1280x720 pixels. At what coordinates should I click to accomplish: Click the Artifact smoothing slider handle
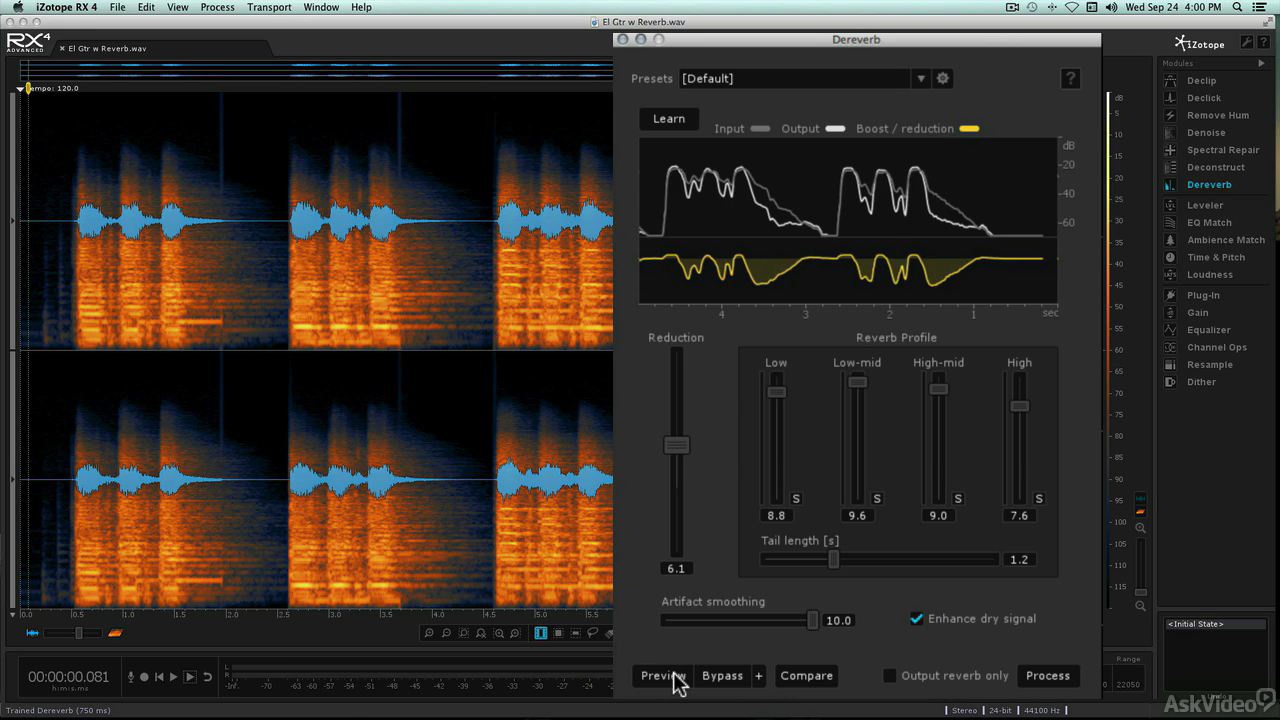pos(813,620)
